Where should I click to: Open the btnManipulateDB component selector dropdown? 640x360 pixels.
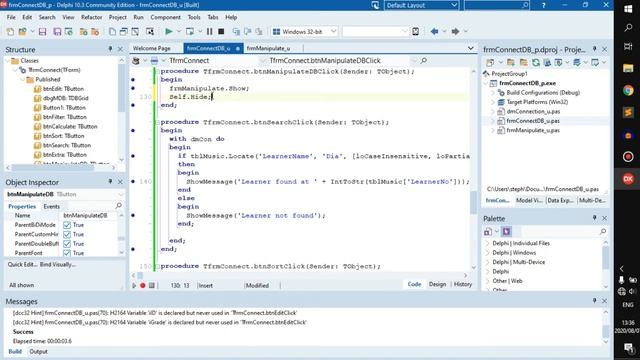[120, 194]
